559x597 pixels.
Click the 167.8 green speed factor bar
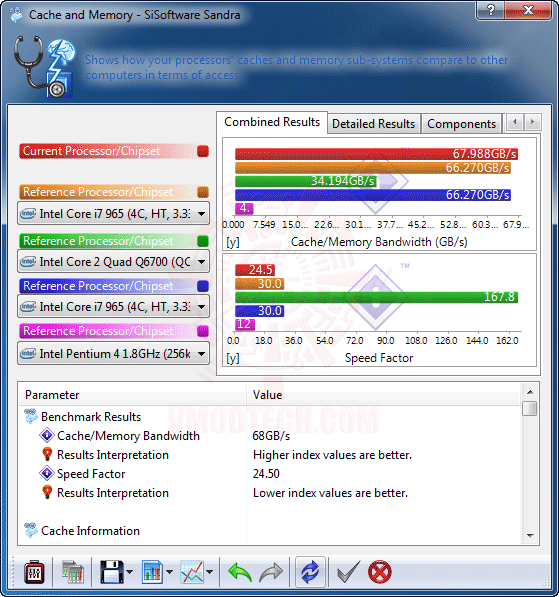376,297
